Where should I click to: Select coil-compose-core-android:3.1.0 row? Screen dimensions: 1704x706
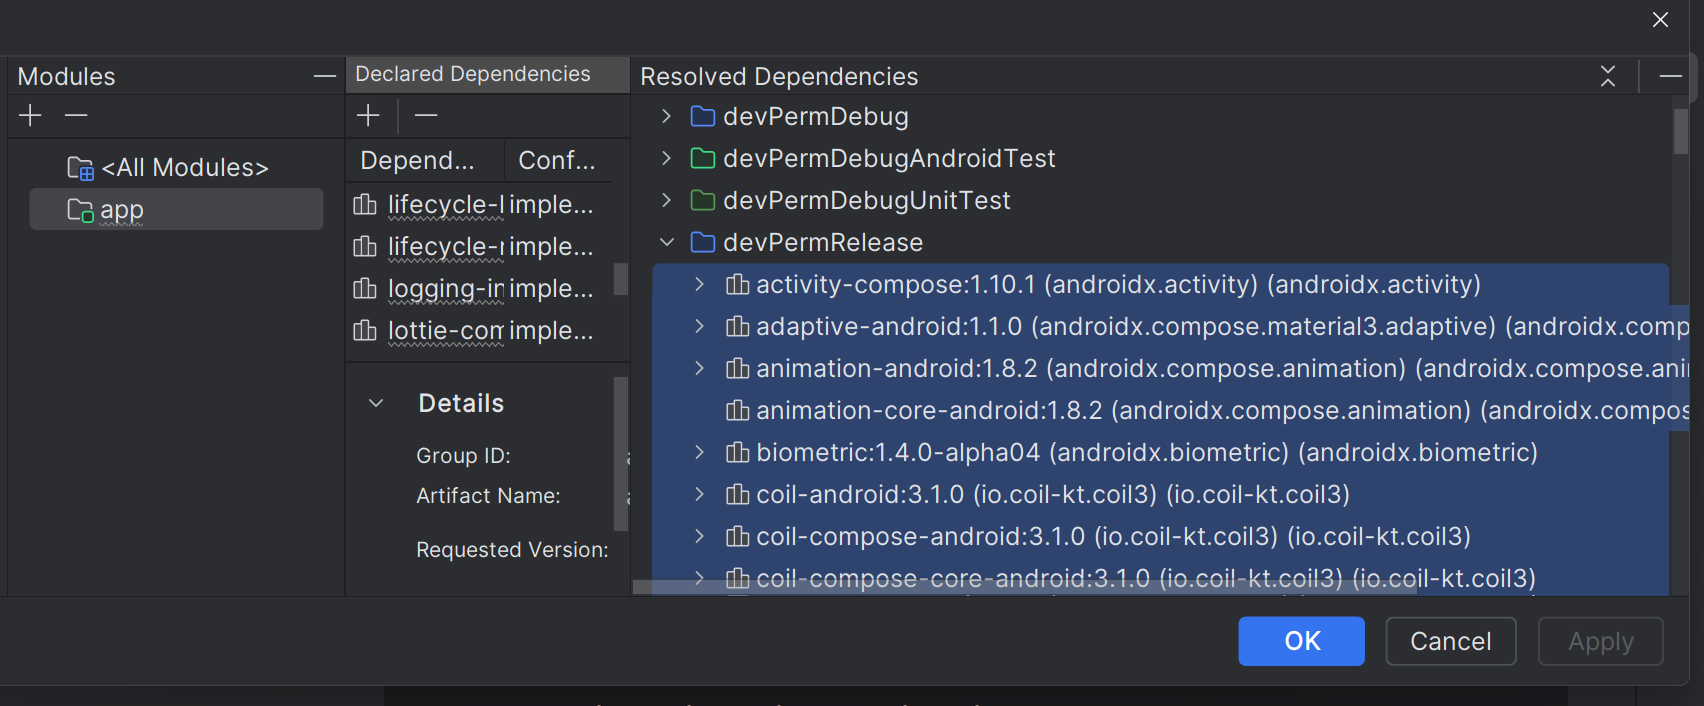tap(1160, 579)
